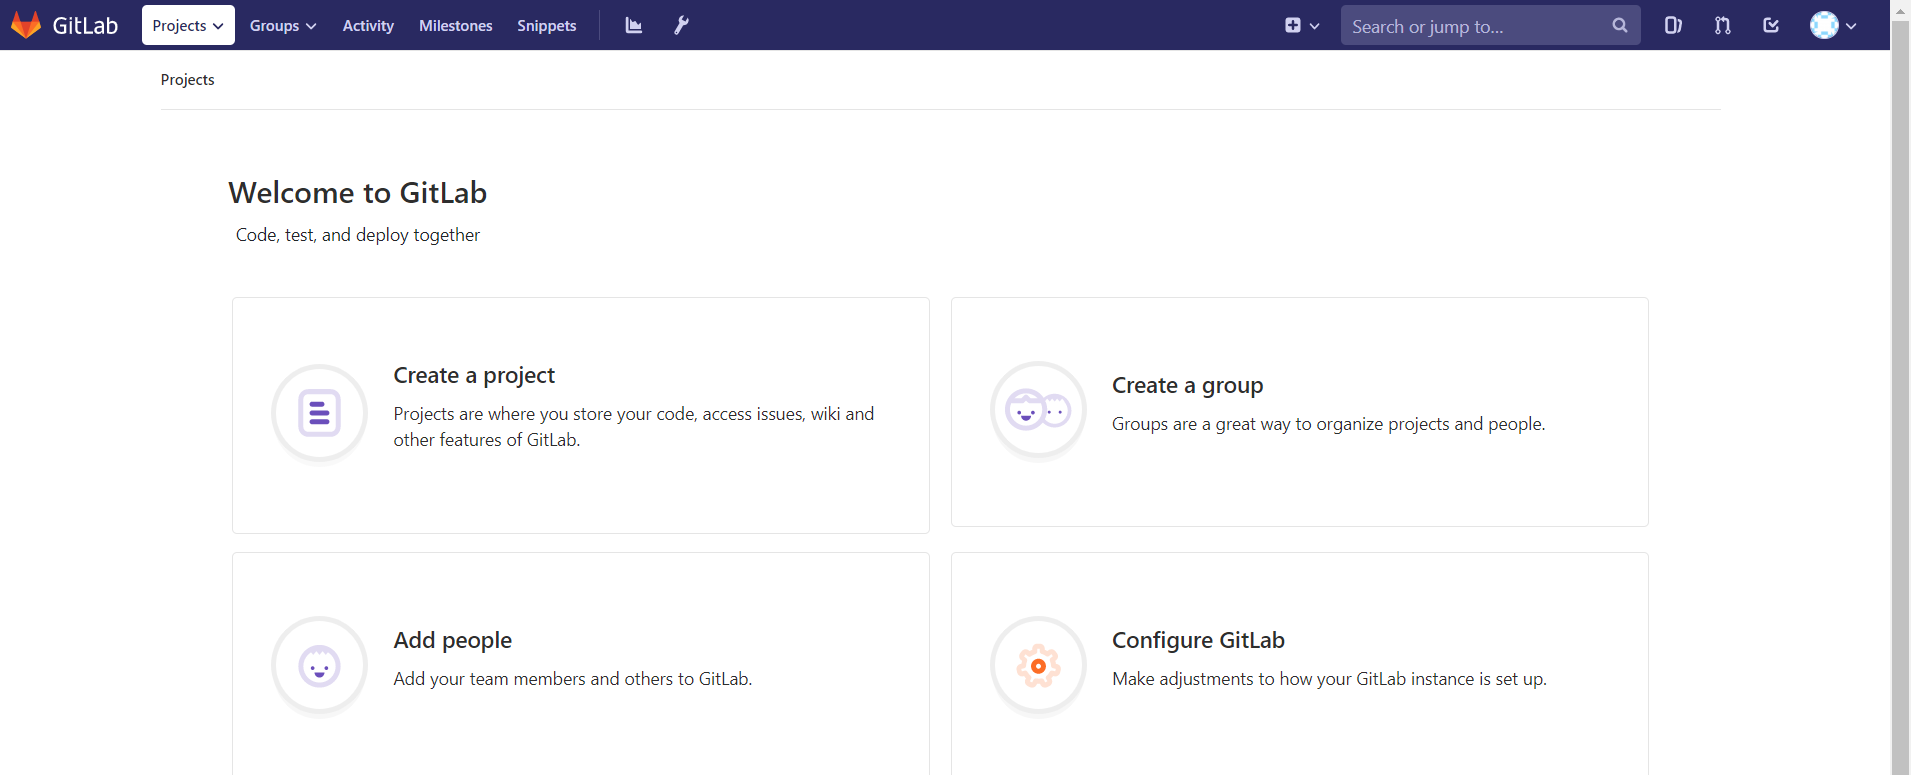Click 'Projects are where you store' description

pyautogui.click(x=634, y=427)
